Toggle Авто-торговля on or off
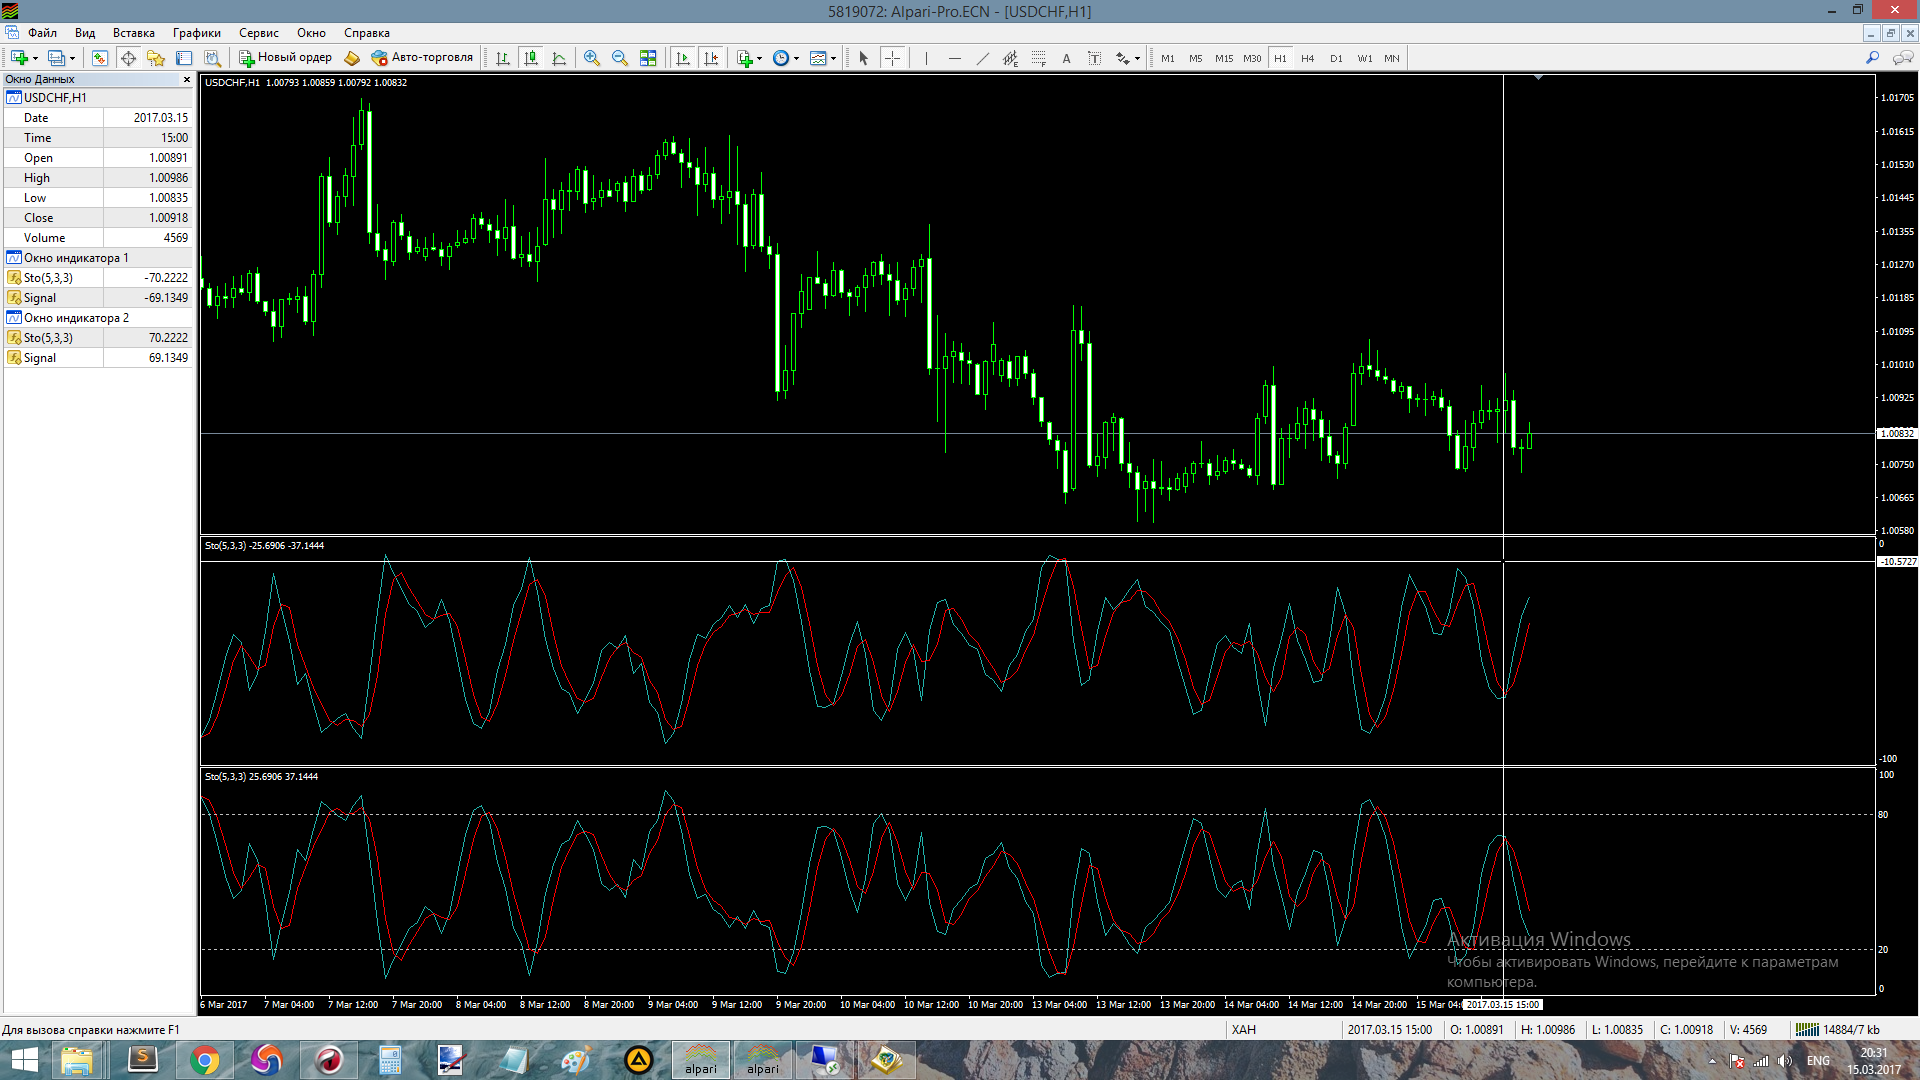 (x=422, y=57)
